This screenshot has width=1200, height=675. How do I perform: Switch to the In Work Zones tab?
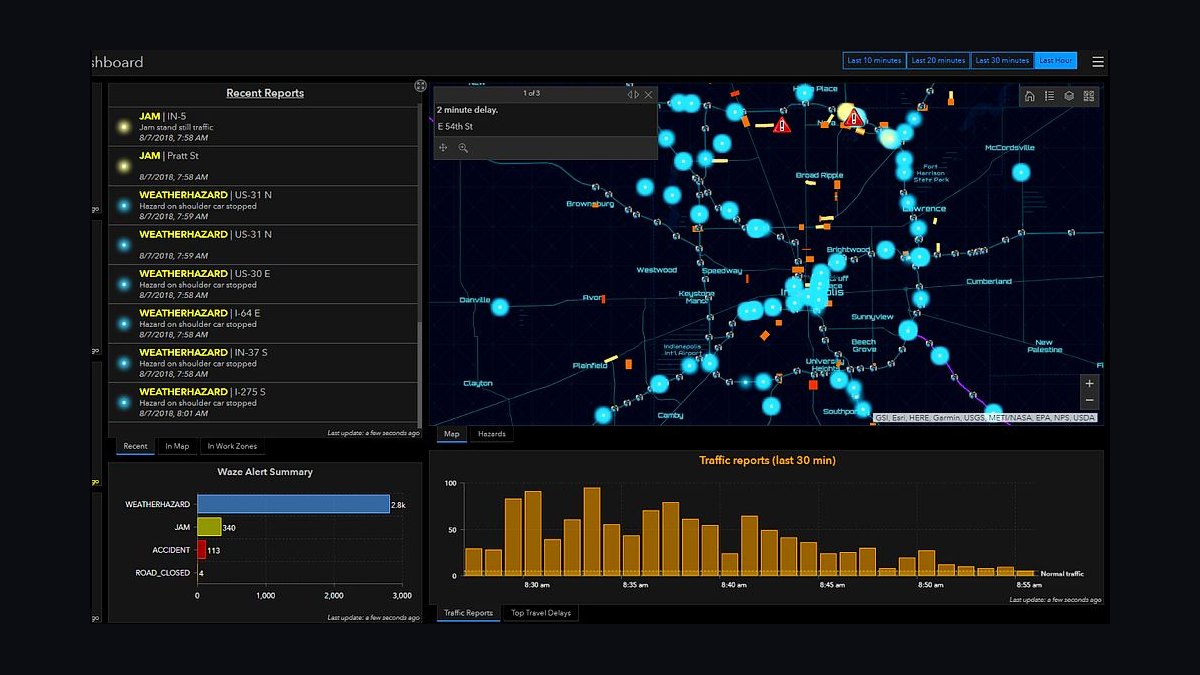pyautogui.click(x=232, y=446)
